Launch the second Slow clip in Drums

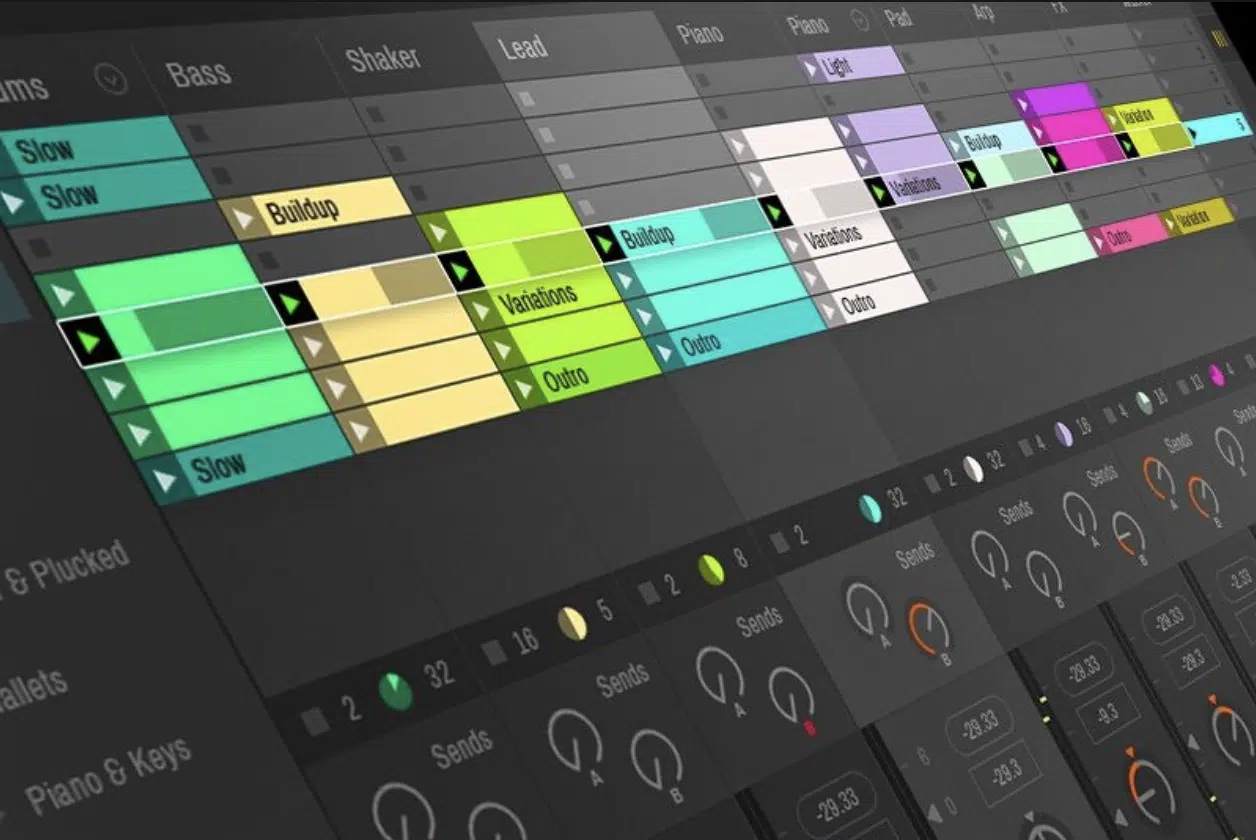13,203
